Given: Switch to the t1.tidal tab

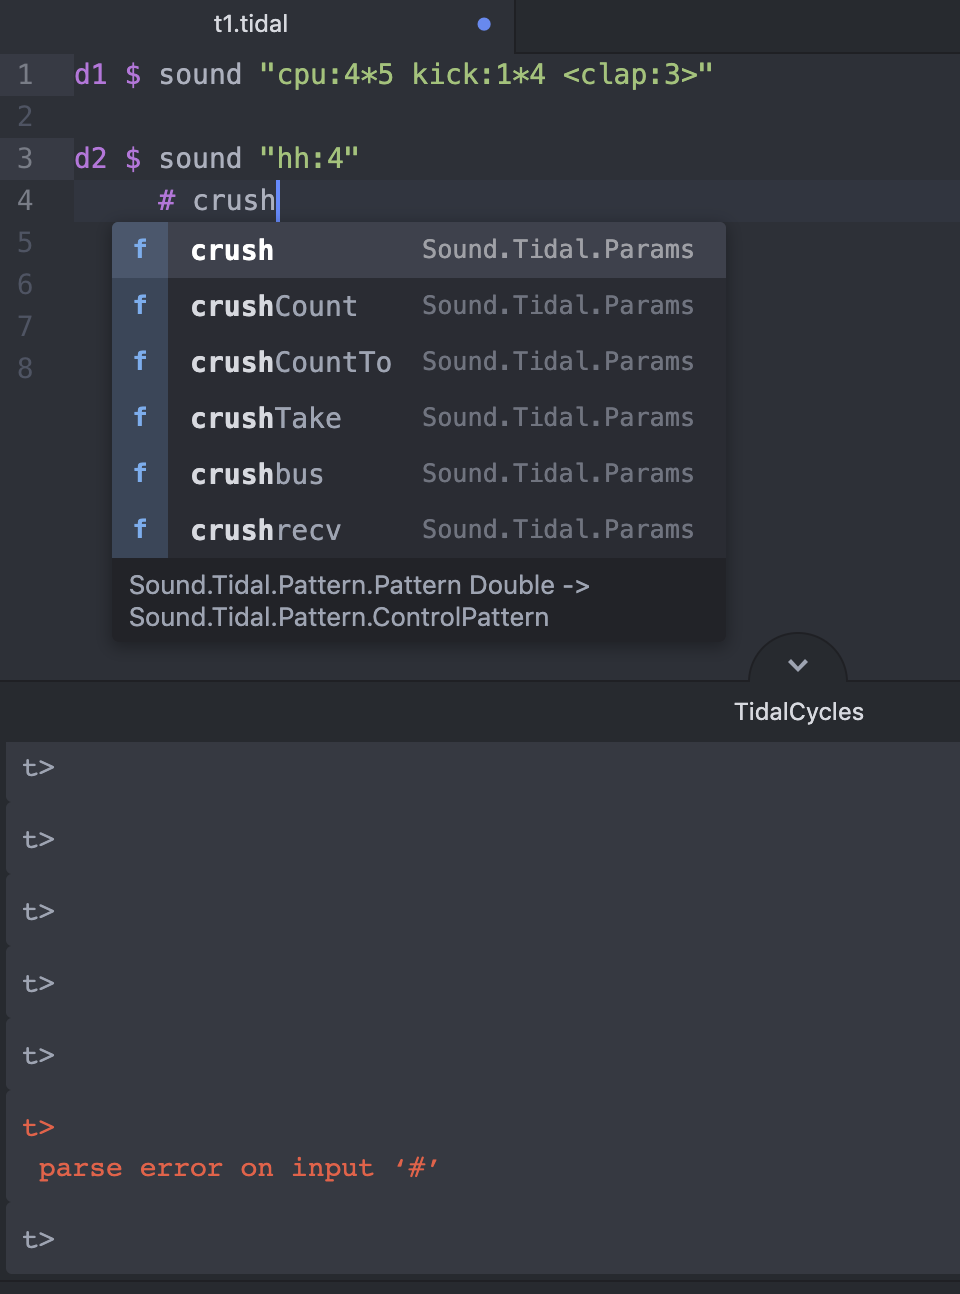Looking at the screenshot, I should tap(250, 24).
